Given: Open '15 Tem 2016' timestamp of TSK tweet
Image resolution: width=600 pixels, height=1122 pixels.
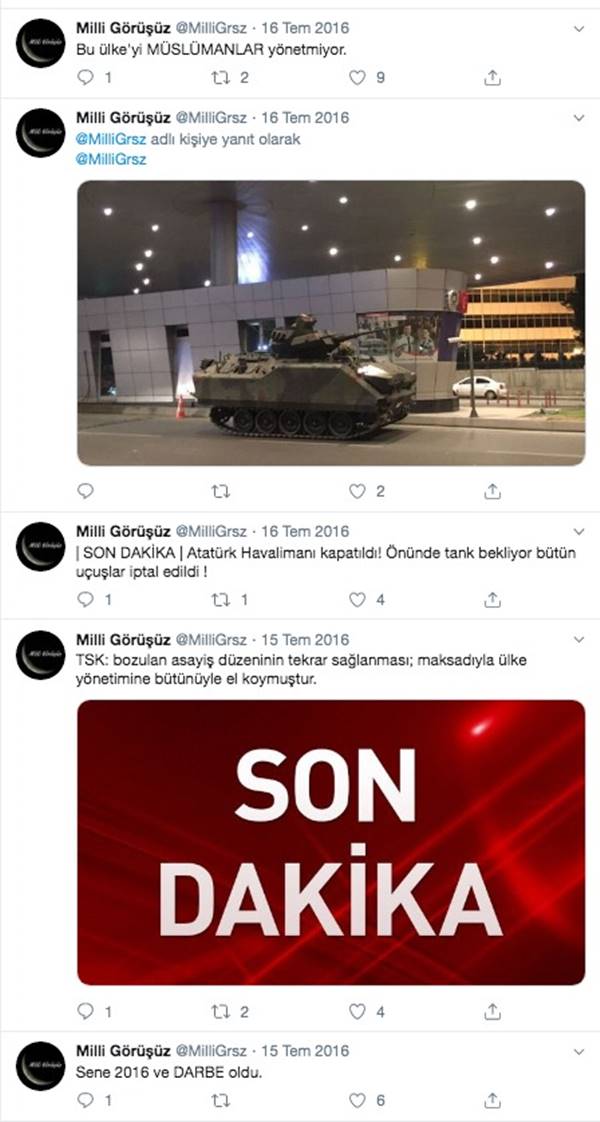Looking at the screenshot, I should click(305, 639).
